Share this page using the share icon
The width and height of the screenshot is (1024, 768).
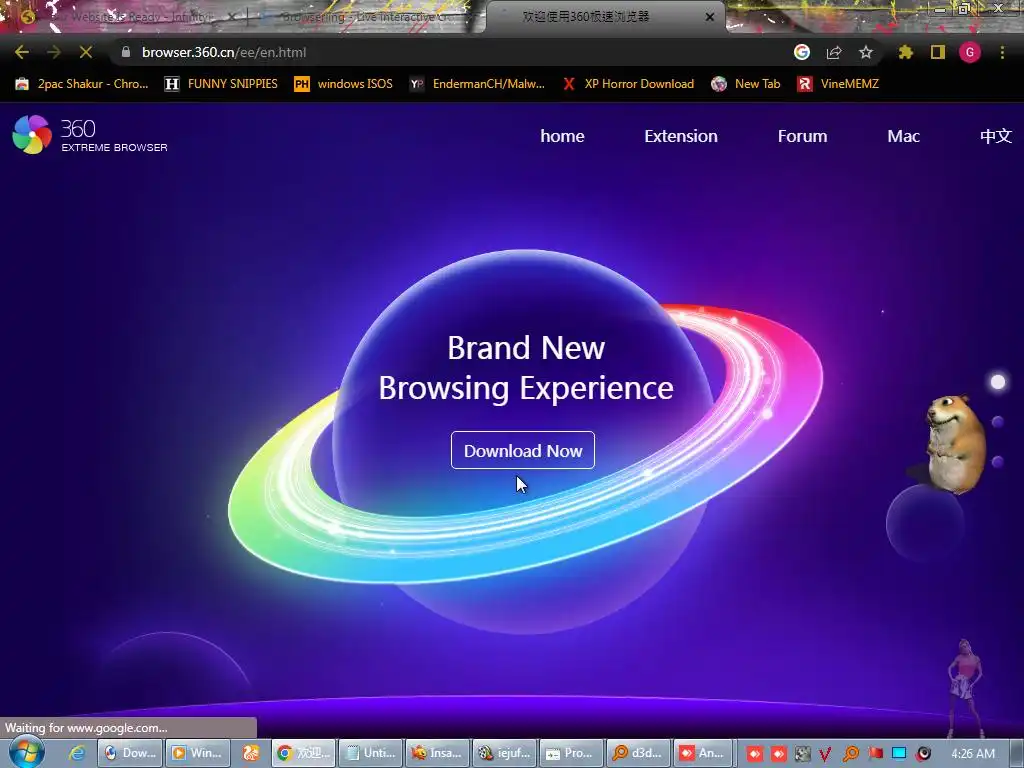tap(834, 52)
